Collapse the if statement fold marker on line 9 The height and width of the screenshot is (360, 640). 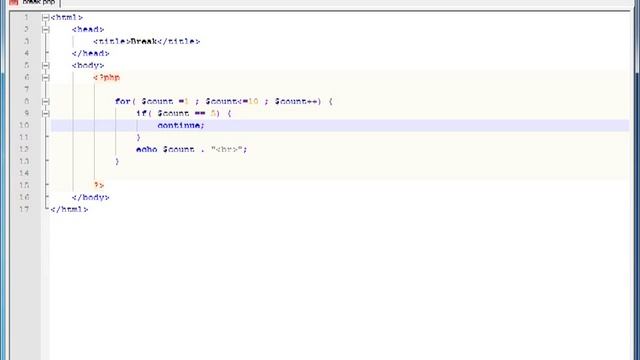click(x=45, y=113)
